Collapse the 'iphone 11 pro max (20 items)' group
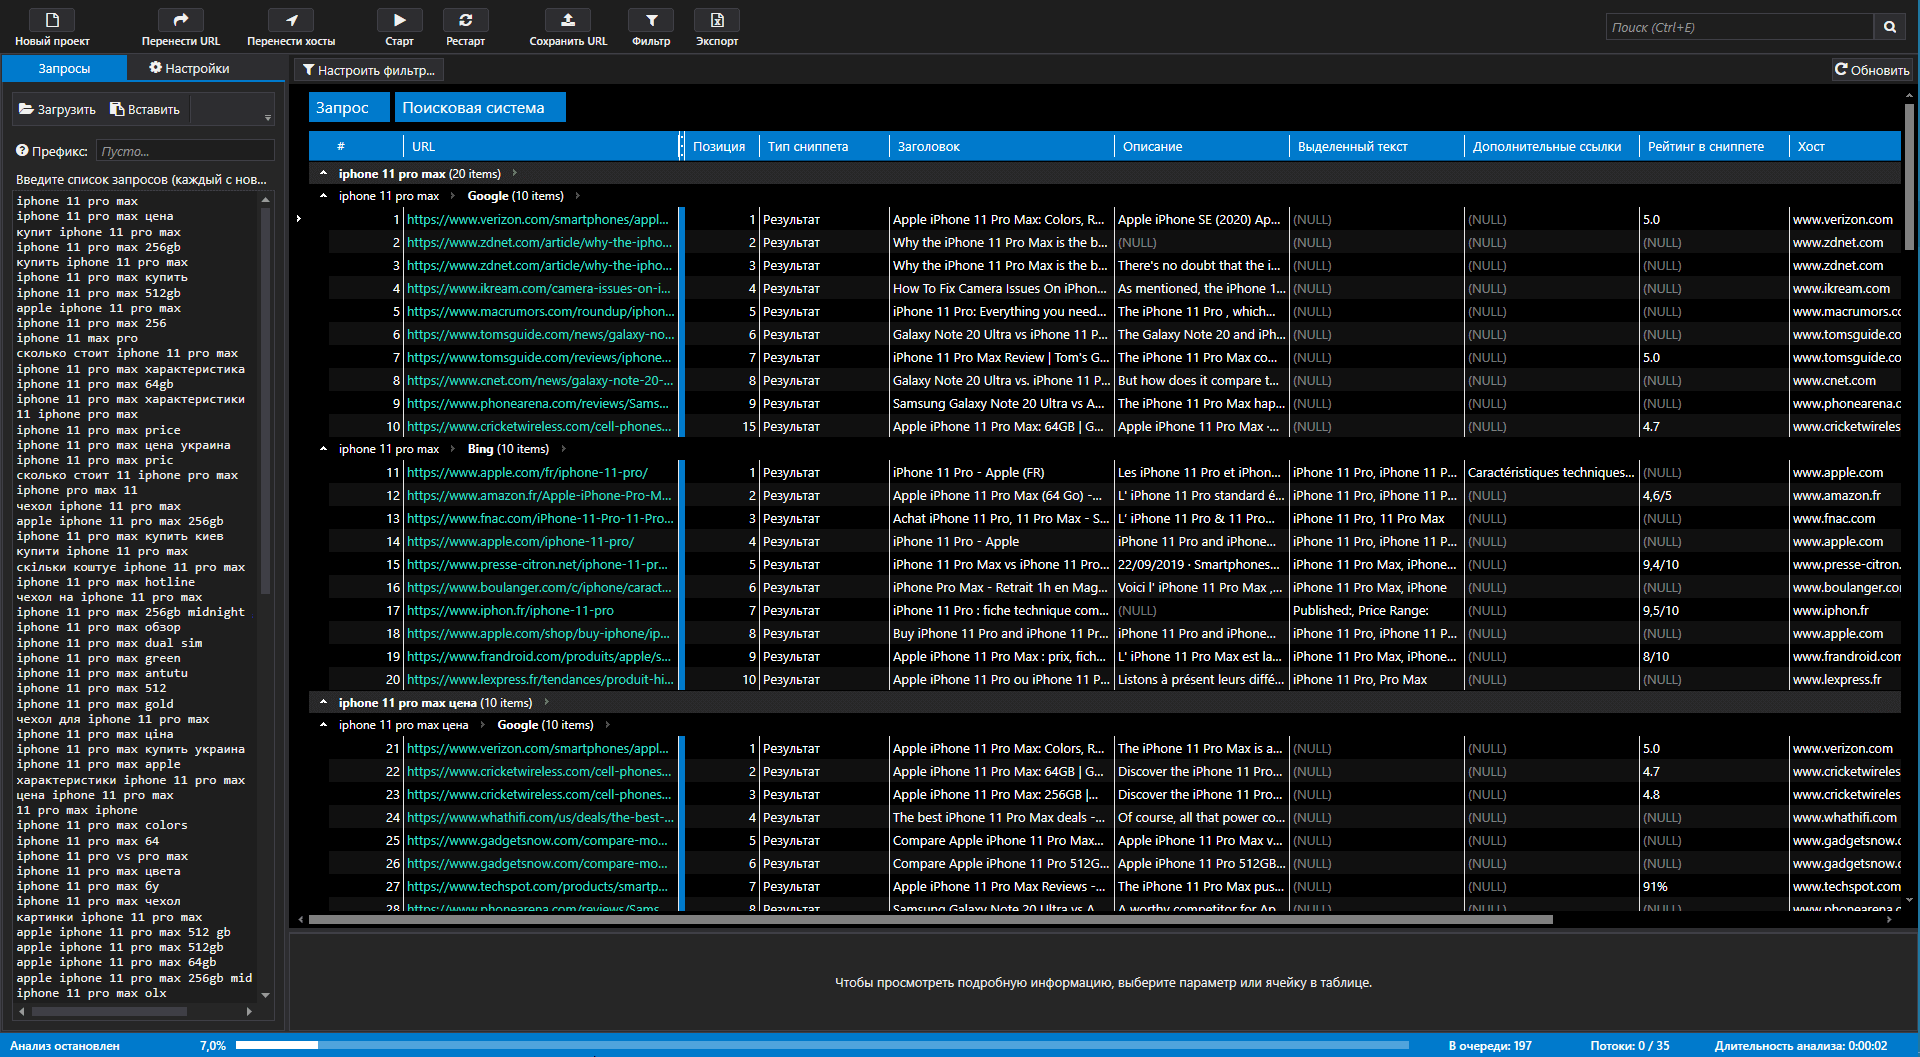Image resolution: width=1920 pixels, height=1057 pixels. tap(323, 173)
